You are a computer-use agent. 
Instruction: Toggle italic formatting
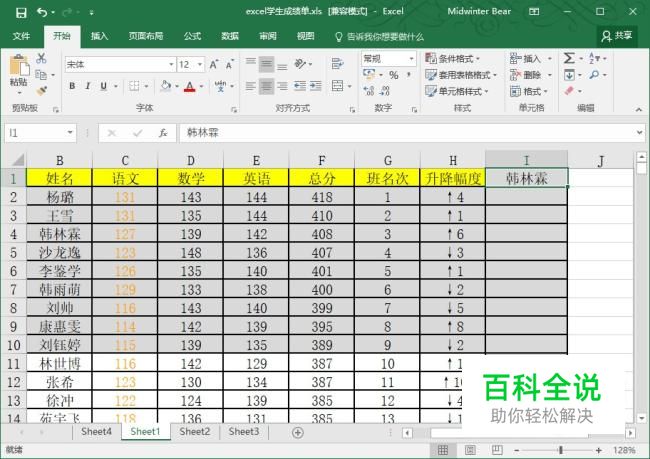pyautogui.click(x=87, y=86)
